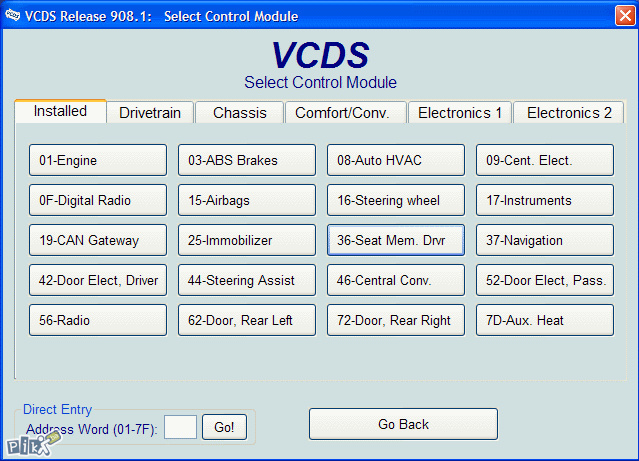Open the 25-Immobilizer module
This screenshot has height=461, width=639.
(247, 240)
